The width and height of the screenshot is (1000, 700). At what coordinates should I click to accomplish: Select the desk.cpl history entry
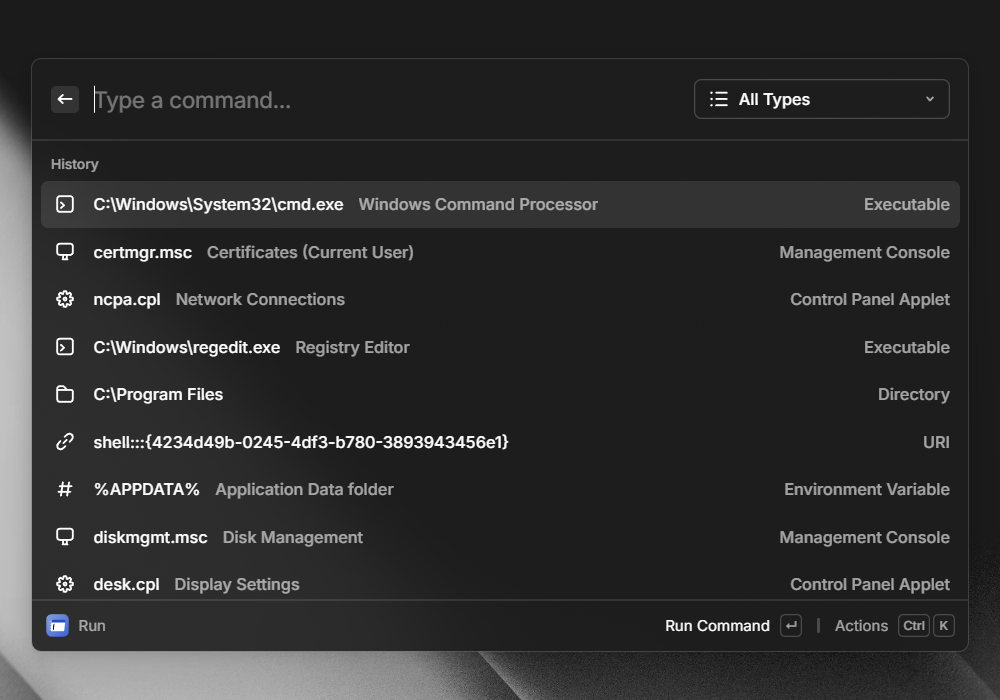[x=500, y=581]
